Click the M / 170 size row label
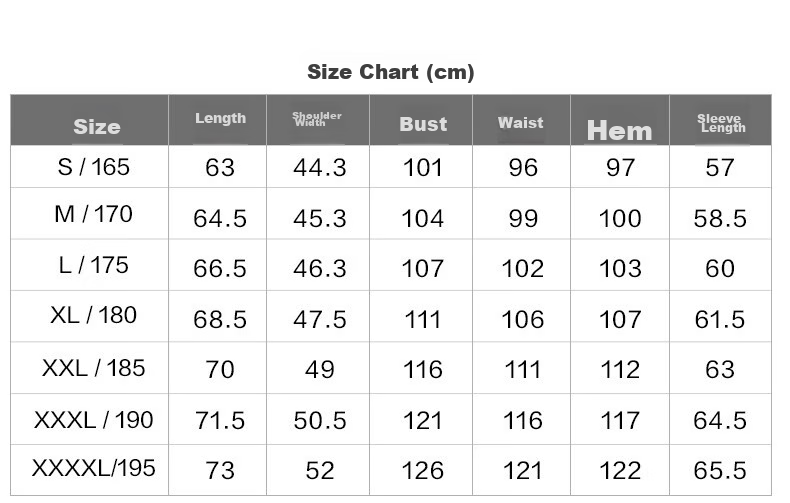 point(94,214)
